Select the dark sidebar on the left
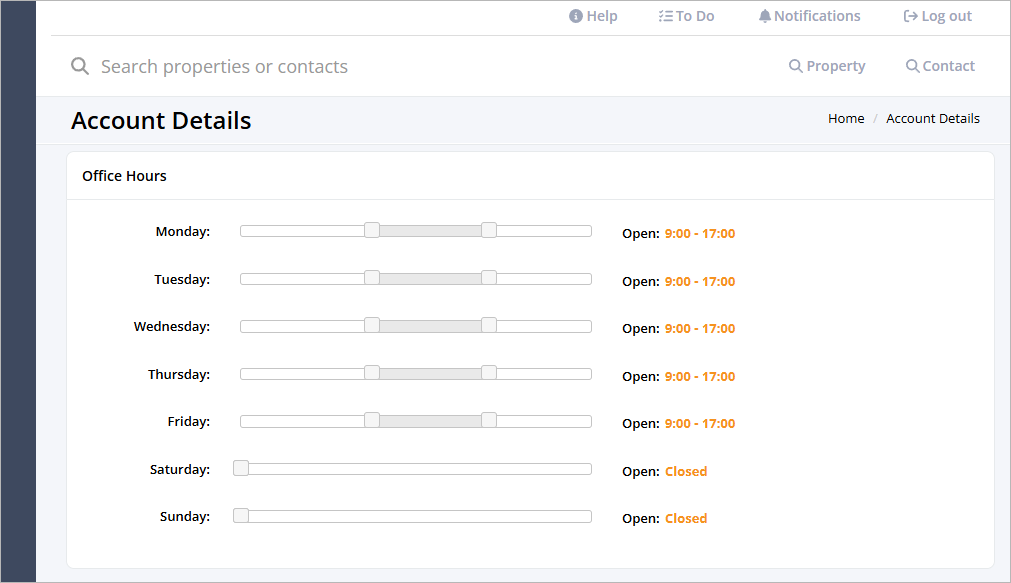Screen dimensions: 1011x583 [x=18, y=291]
